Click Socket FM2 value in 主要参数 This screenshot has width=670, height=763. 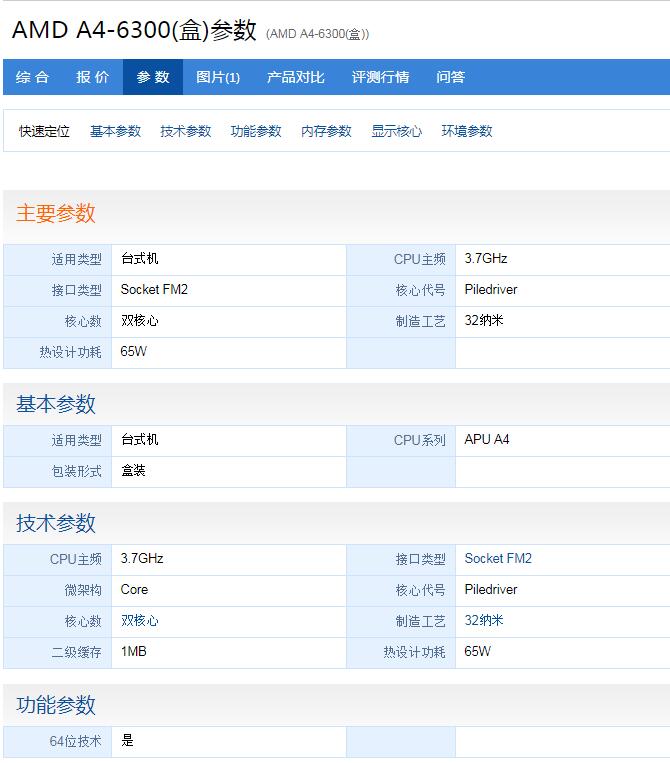pos(154,290)
